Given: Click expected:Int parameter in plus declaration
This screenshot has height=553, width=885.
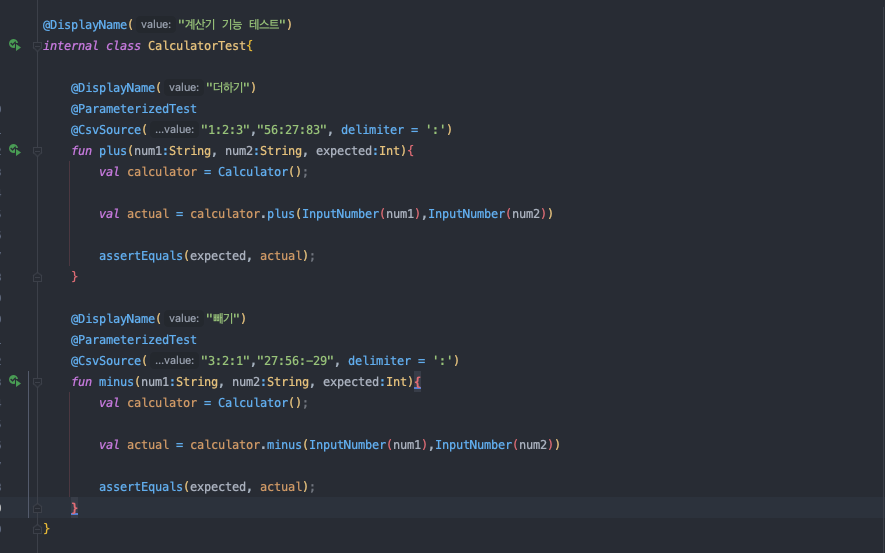Looking at the screenshot, I should tap(358, 151).
